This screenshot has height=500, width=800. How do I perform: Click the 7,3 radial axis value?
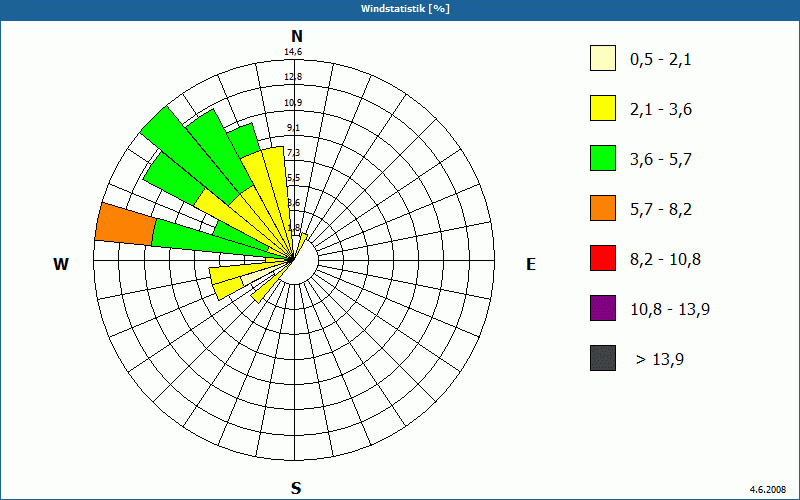tap(294, 153)
